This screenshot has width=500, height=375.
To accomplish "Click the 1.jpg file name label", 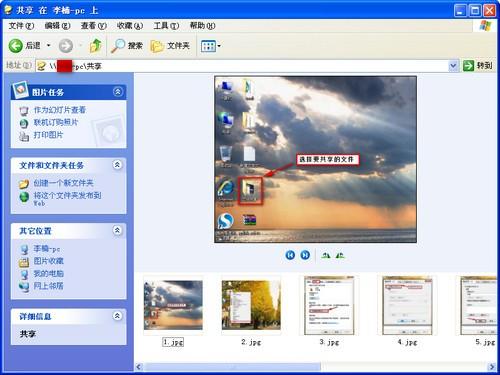I will [173, 342].
